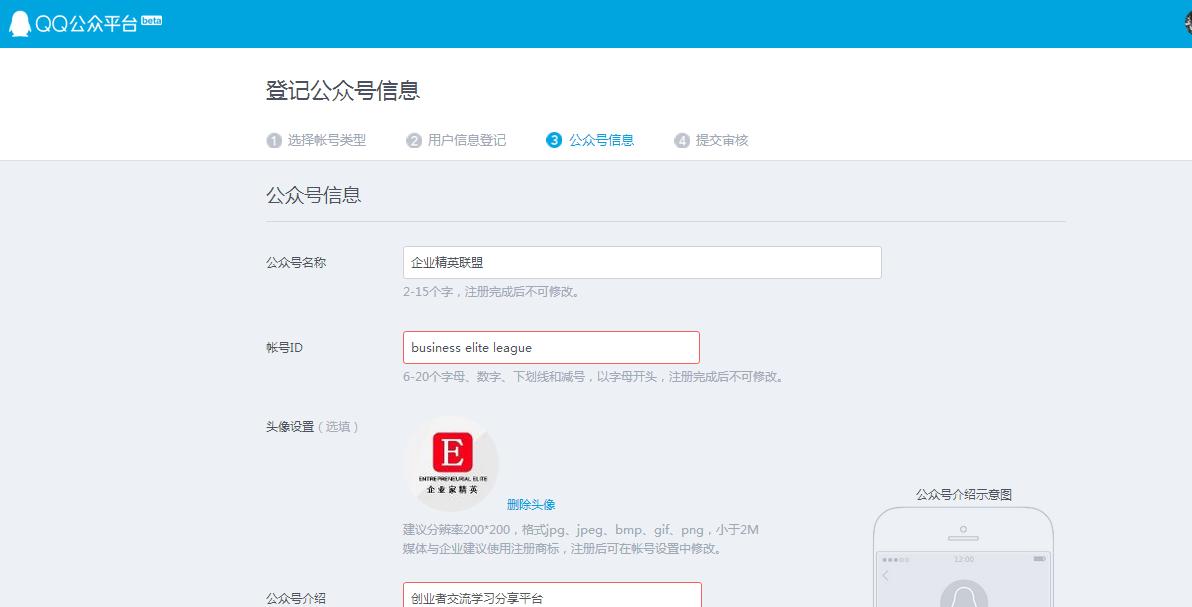Click the beta badge next to QQ公众平台
The height and width of the screenshot is (607, 1192).
151,19
